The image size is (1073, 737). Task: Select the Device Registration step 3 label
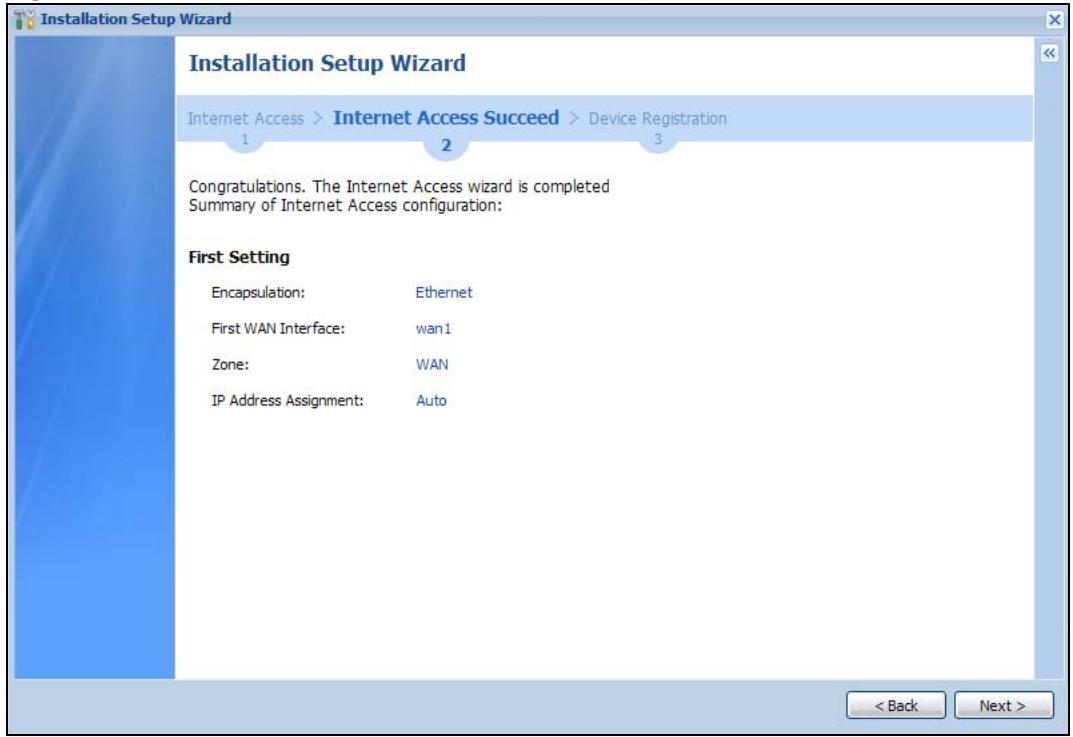pyautogui.click(x=658, y=118)
